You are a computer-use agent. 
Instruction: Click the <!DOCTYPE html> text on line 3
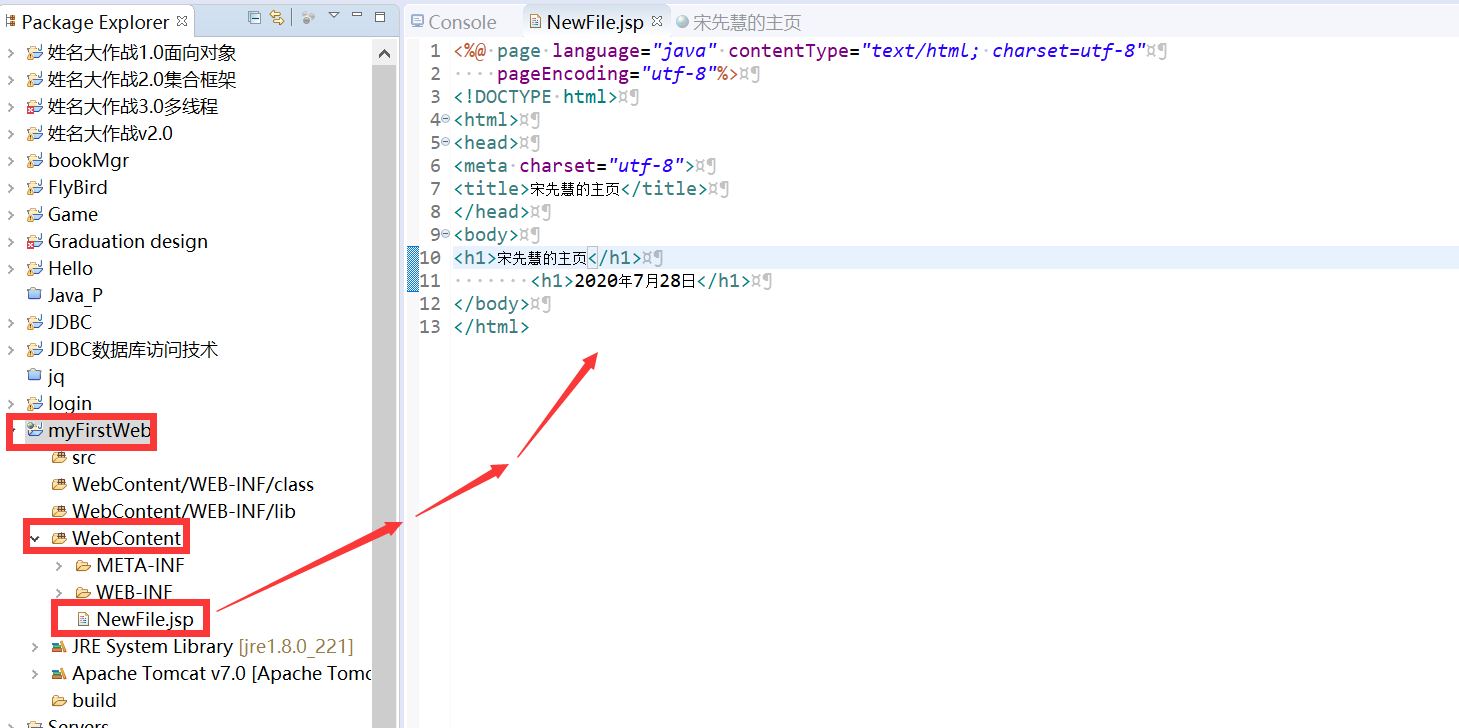535,96
